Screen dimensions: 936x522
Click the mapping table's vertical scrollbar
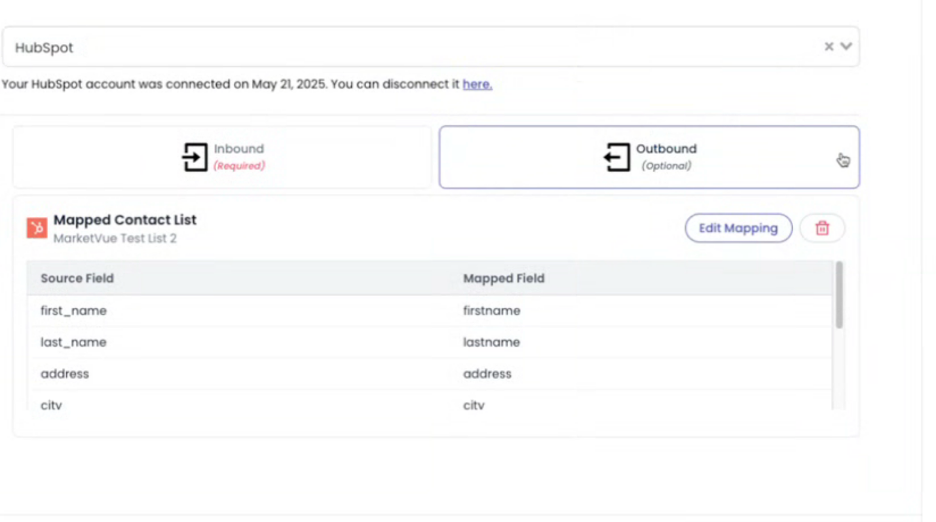pos(839,295)
